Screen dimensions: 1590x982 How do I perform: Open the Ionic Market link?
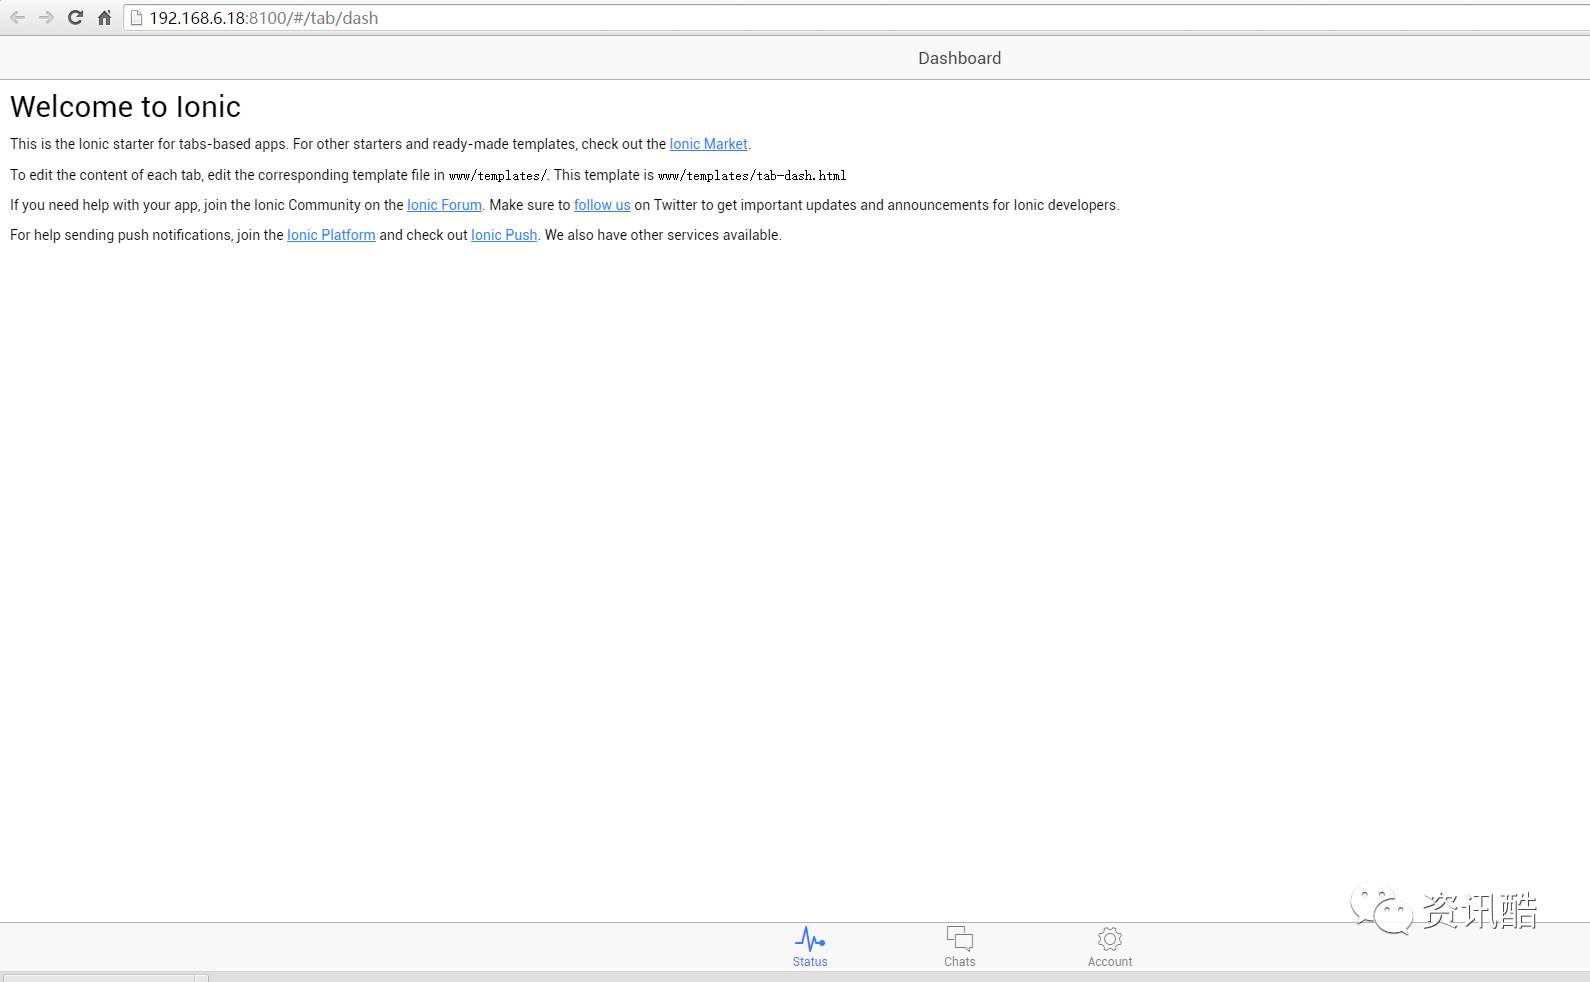point(708,144)
